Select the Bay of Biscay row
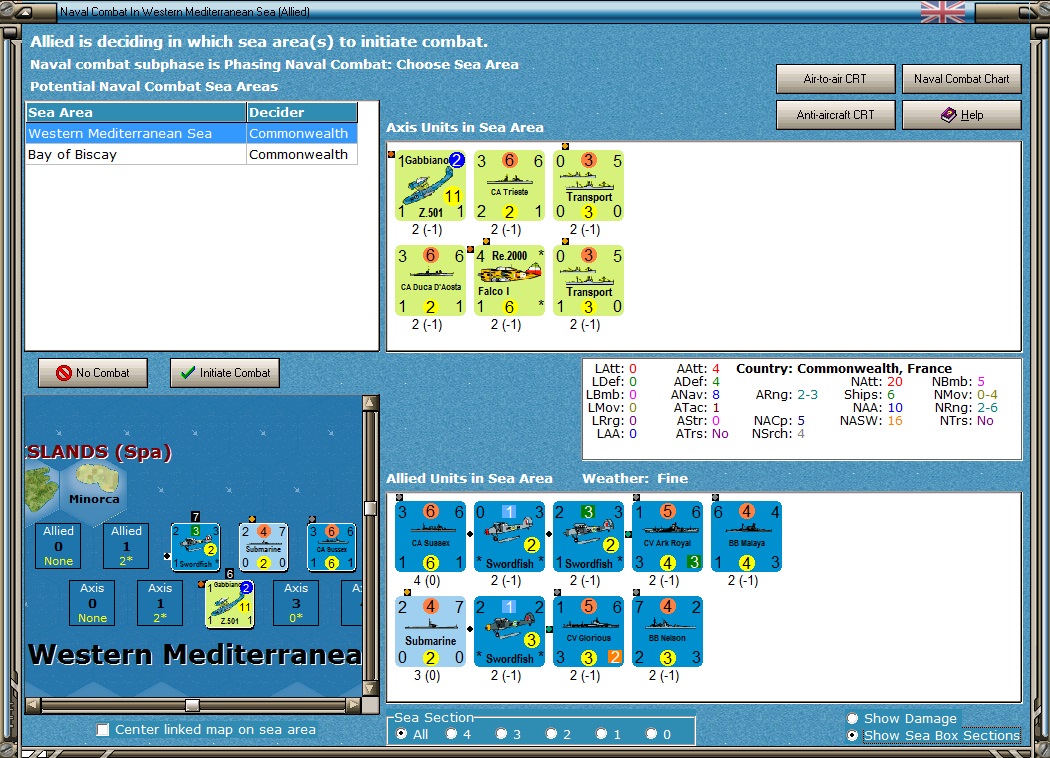 point(192,155)
